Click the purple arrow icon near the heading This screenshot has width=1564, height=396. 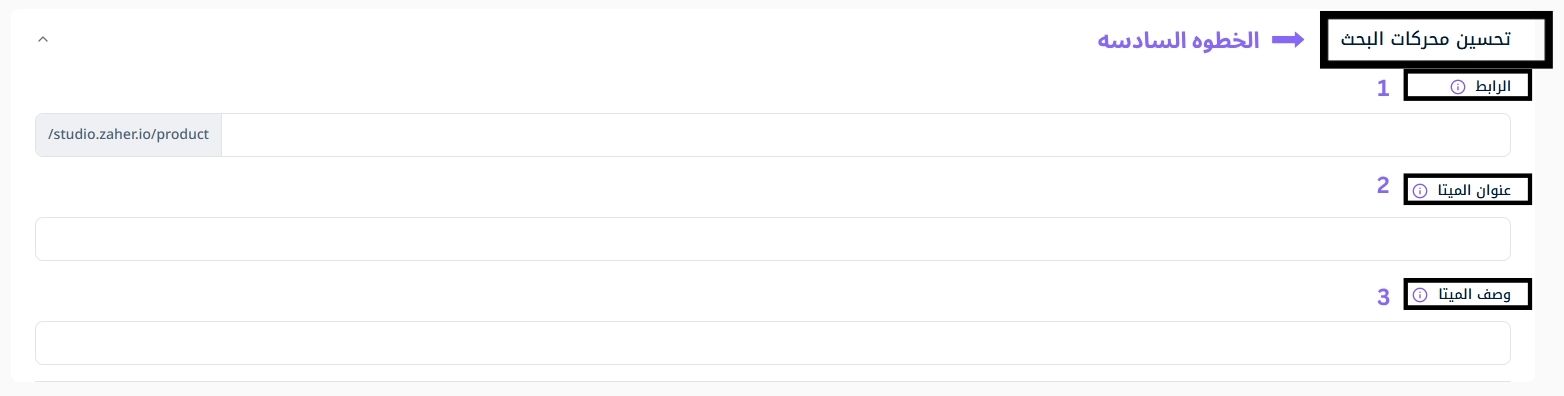click(x=1288, y=40)
